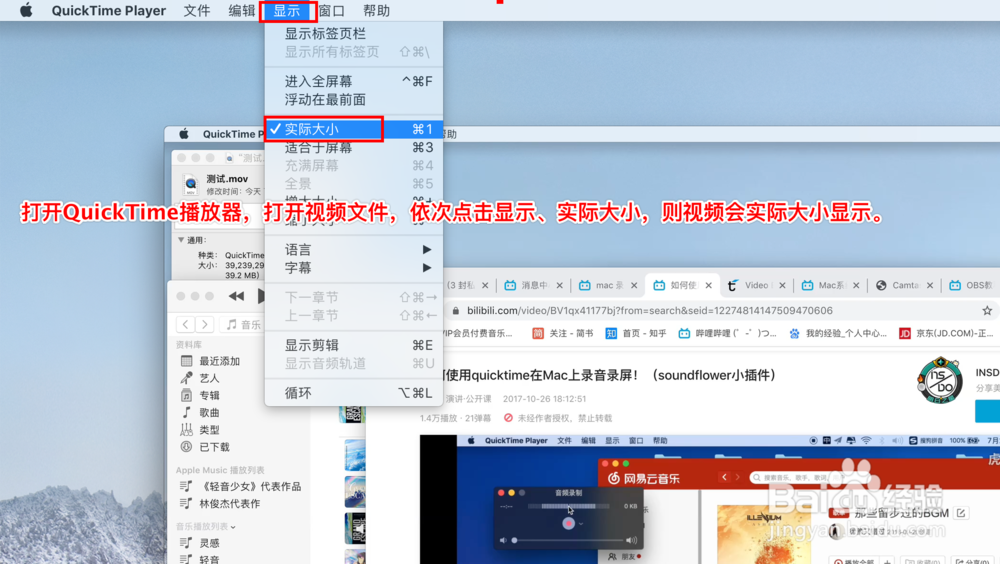The height and width of the screenshot is (564, 1000).
Task: Choose 进入全屏幕 from the display menu
Action: point(354,81)
